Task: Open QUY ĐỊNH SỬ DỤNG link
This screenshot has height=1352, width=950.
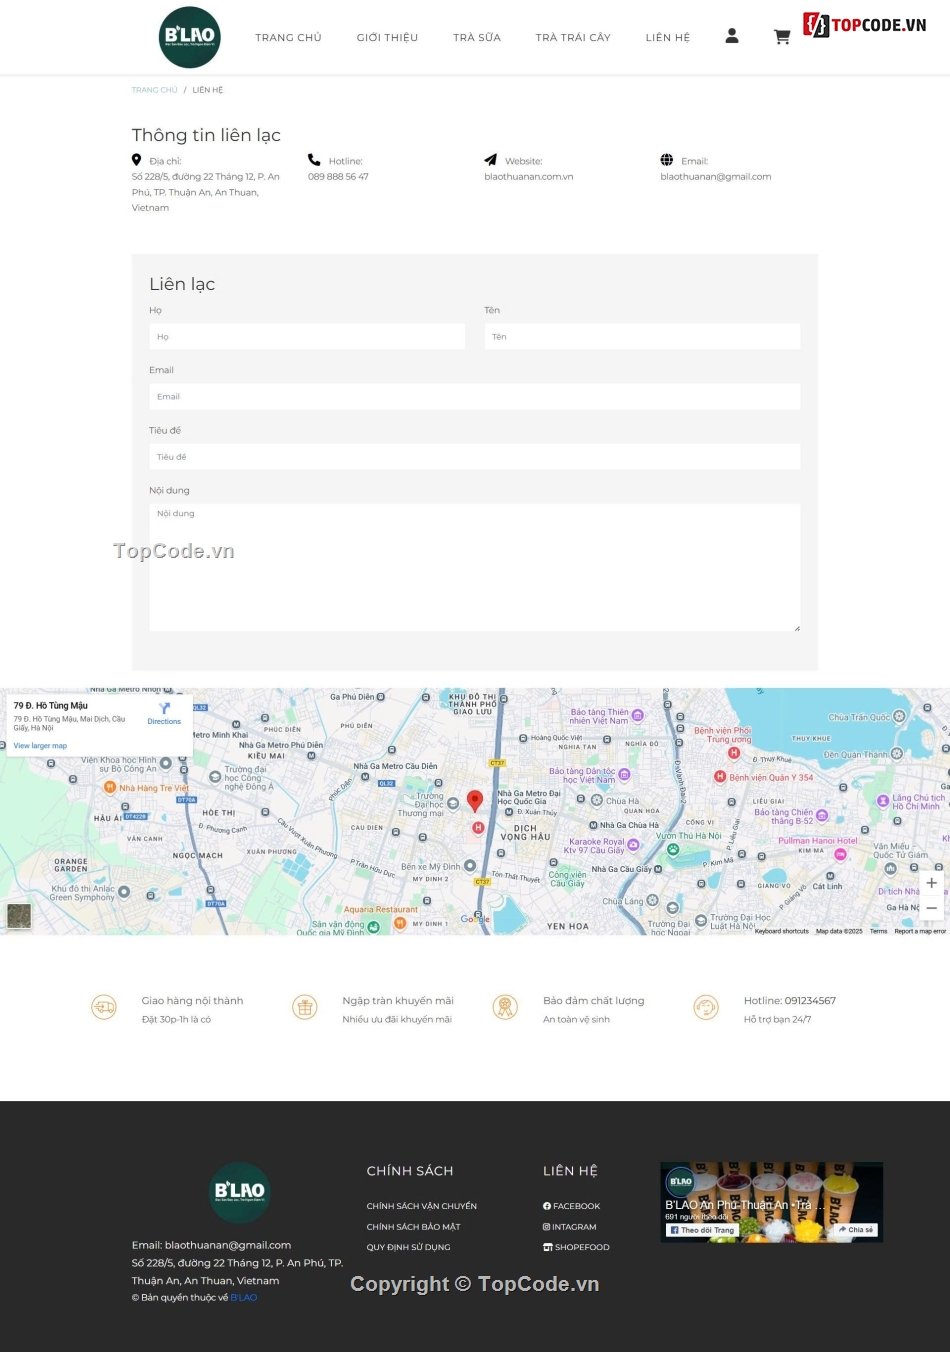Action: point(408,1247)
